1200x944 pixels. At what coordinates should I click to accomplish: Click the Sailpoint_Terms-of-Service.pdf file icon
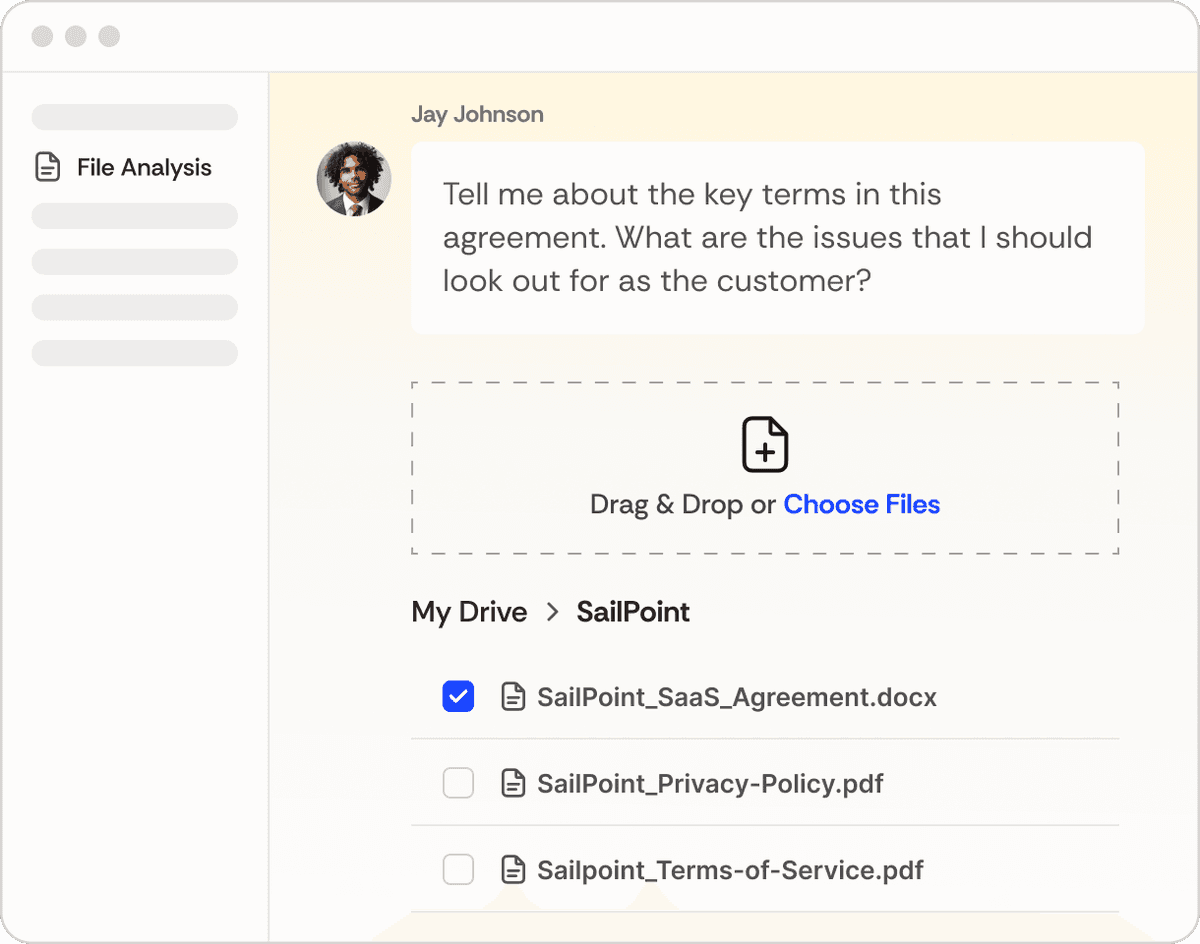coord(513,870)
